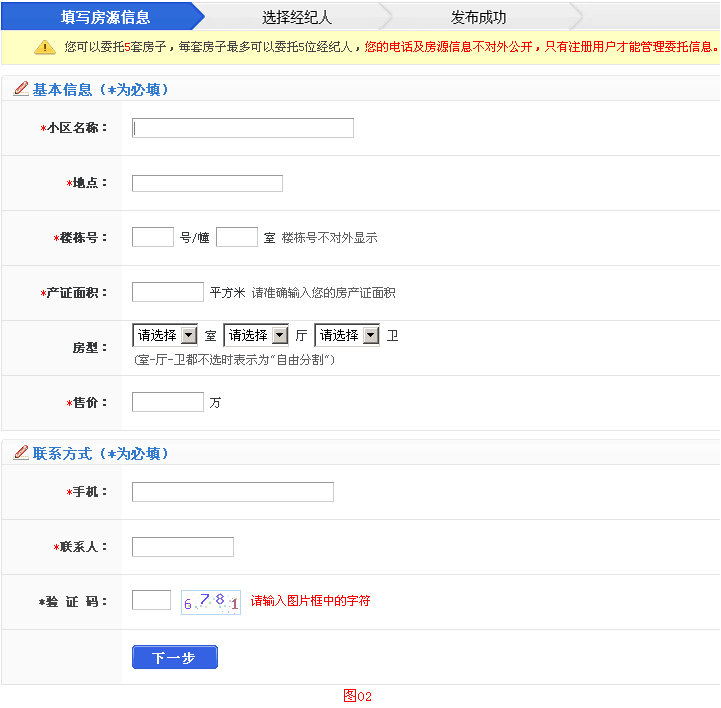This screenshot has height=708, width=721.
Task: Click the captcha image showing 6781
Action: click(211, 601)
